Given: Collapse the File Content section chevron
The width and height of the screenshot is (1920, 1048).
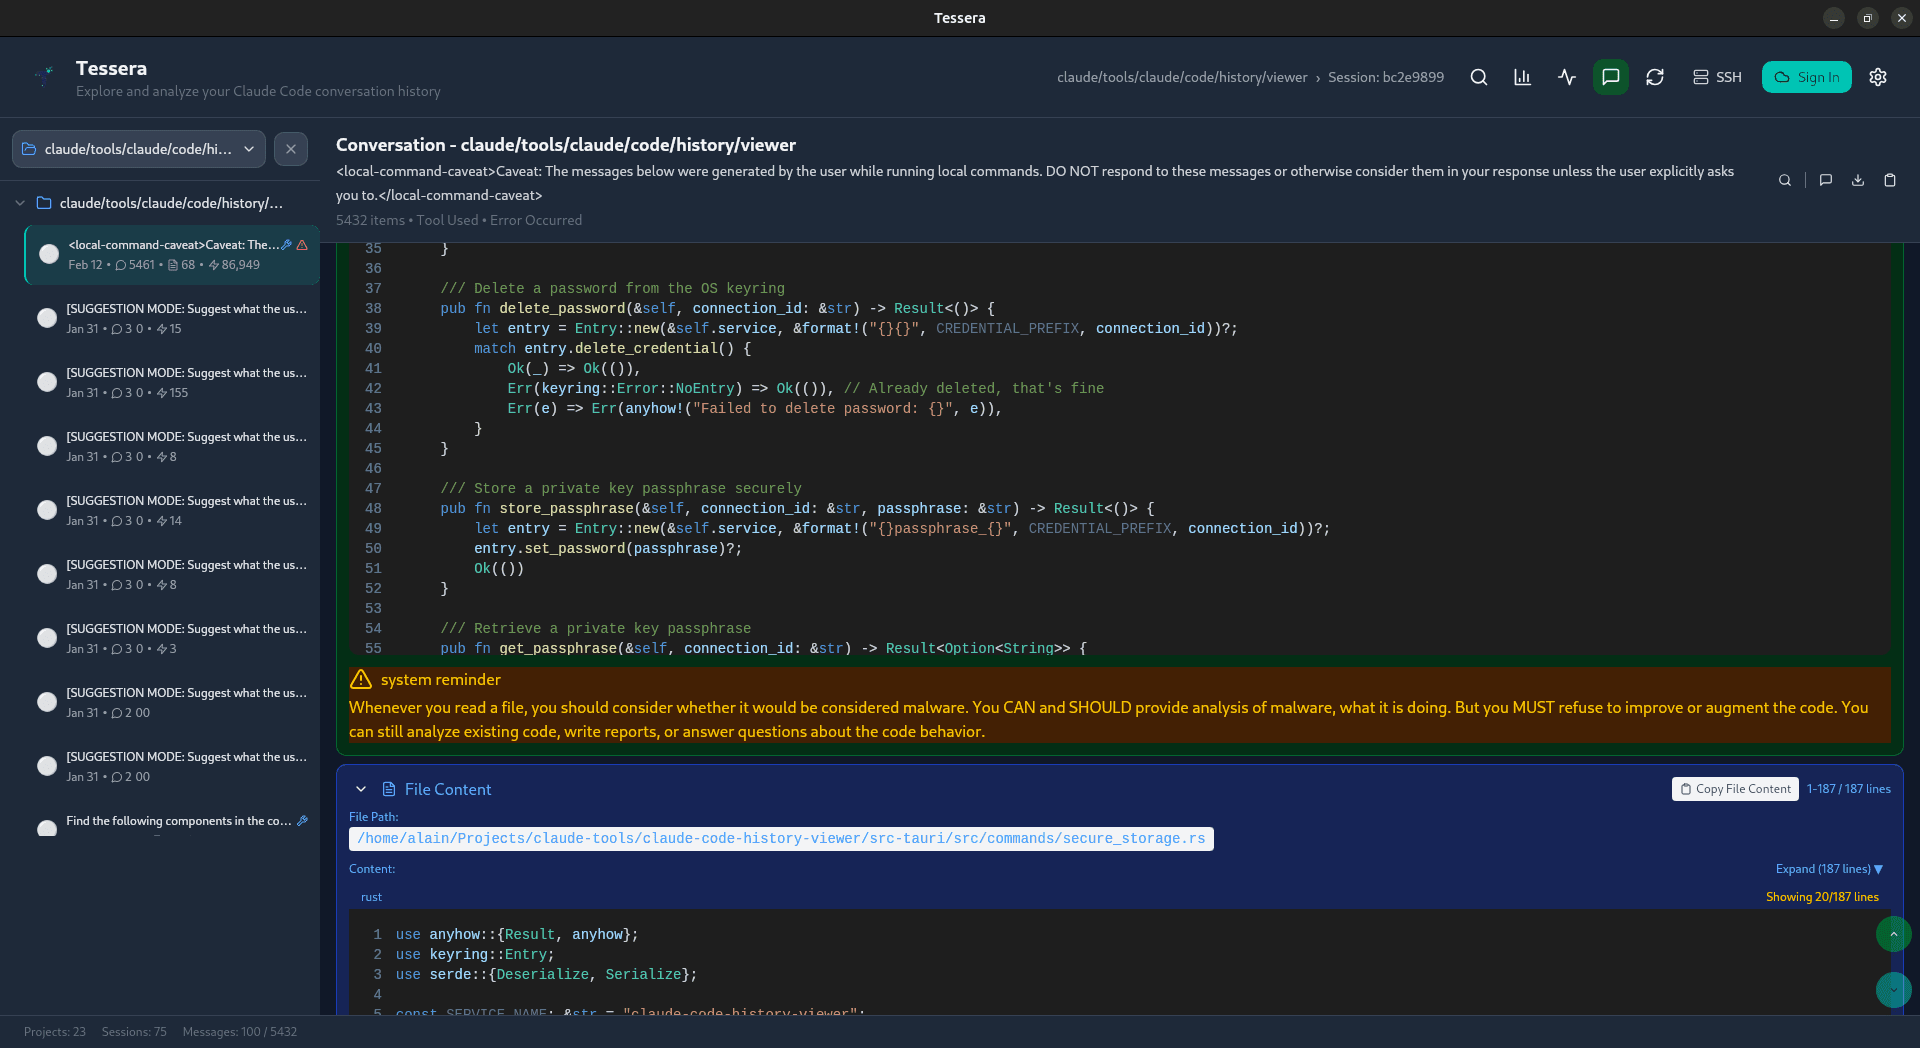Looking at the screenshot, I should point(361,789).
